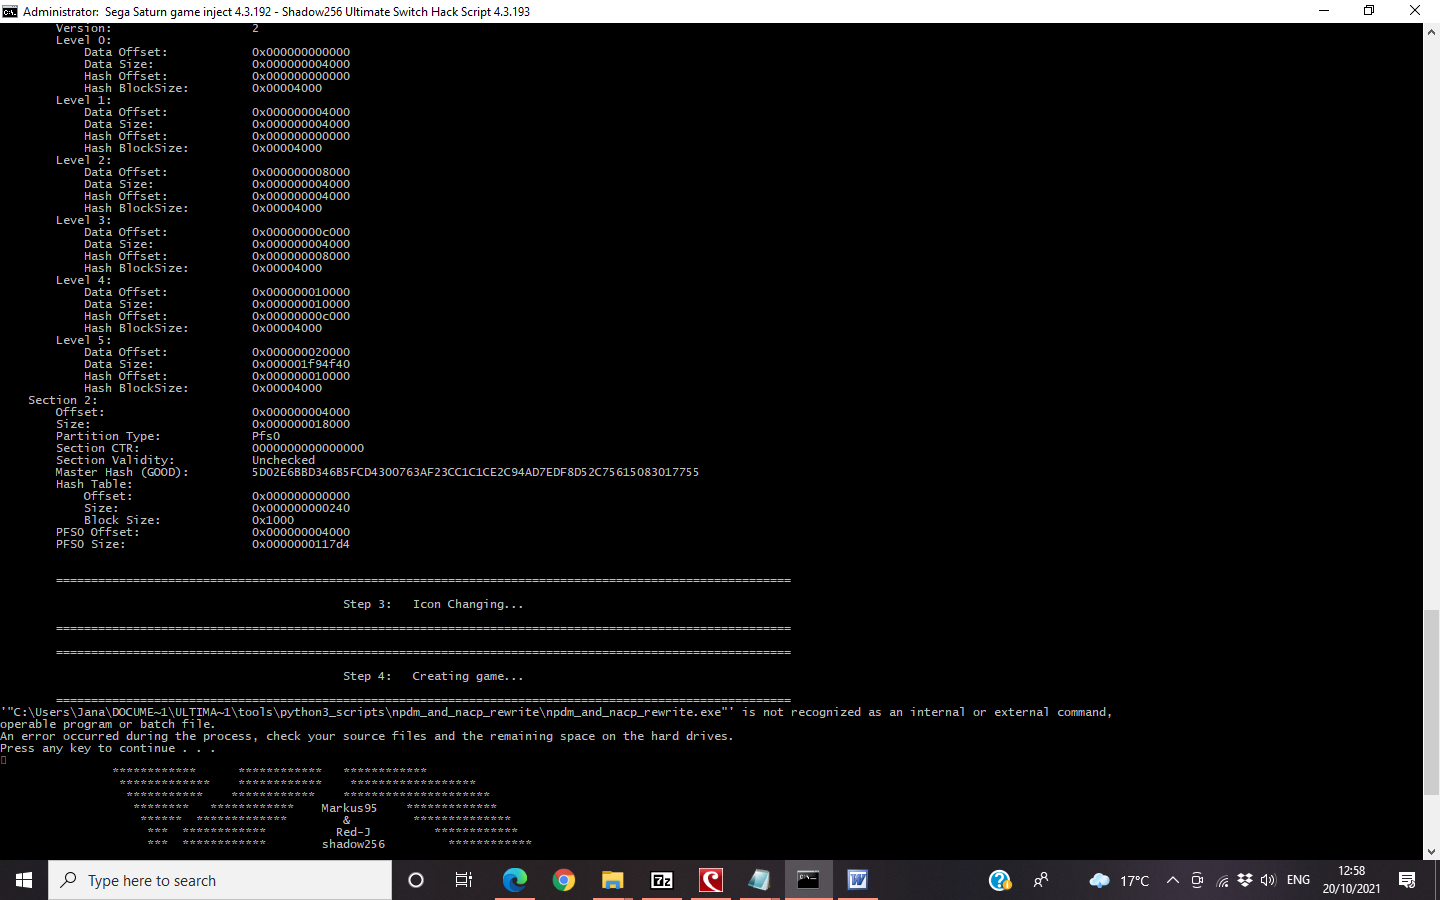Viewport: 1440px width, 900px height.
Task: Click the 0x000001f94f40 data size value
Action: pyautogui.click(x=301, y=364)
